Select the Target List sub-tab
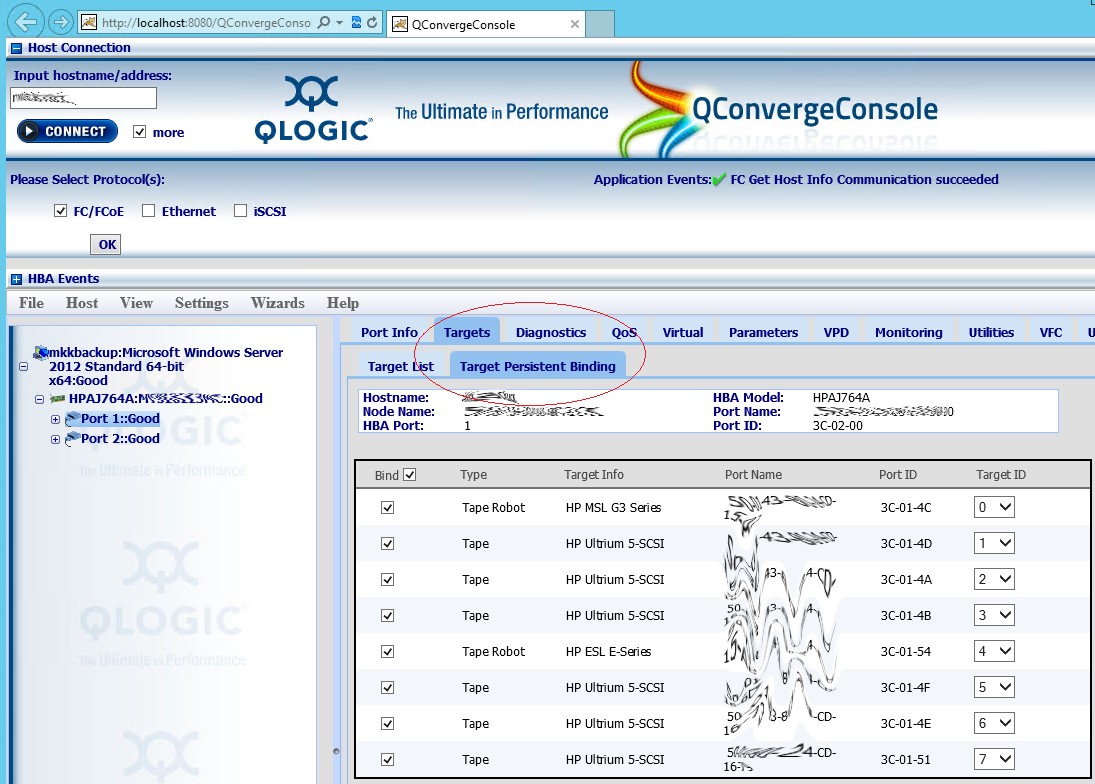 401,367
